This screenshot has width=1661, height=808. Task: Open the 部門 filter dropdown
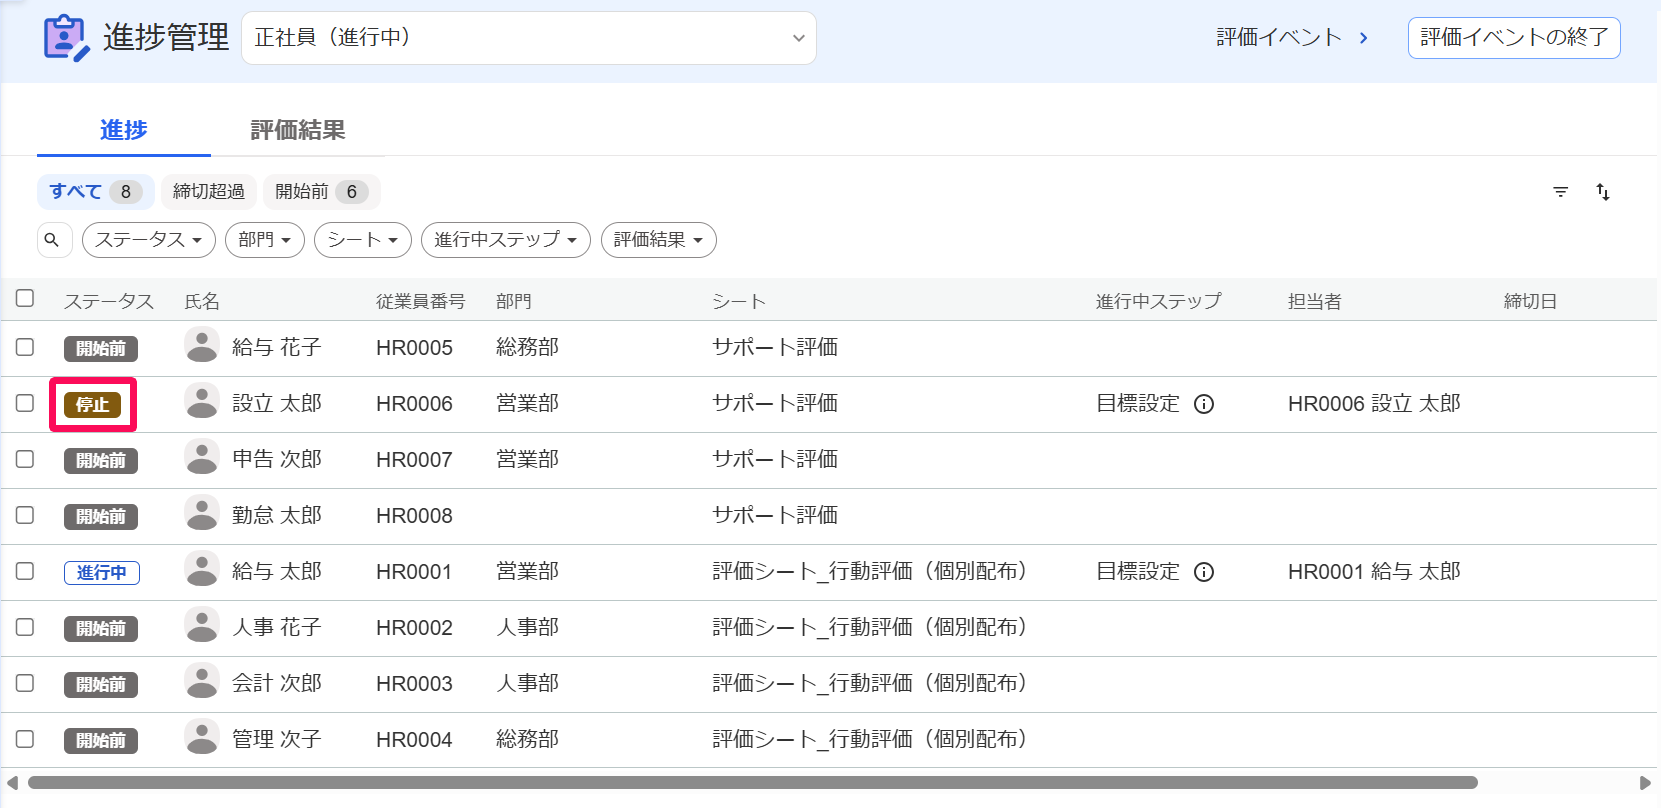265,240
